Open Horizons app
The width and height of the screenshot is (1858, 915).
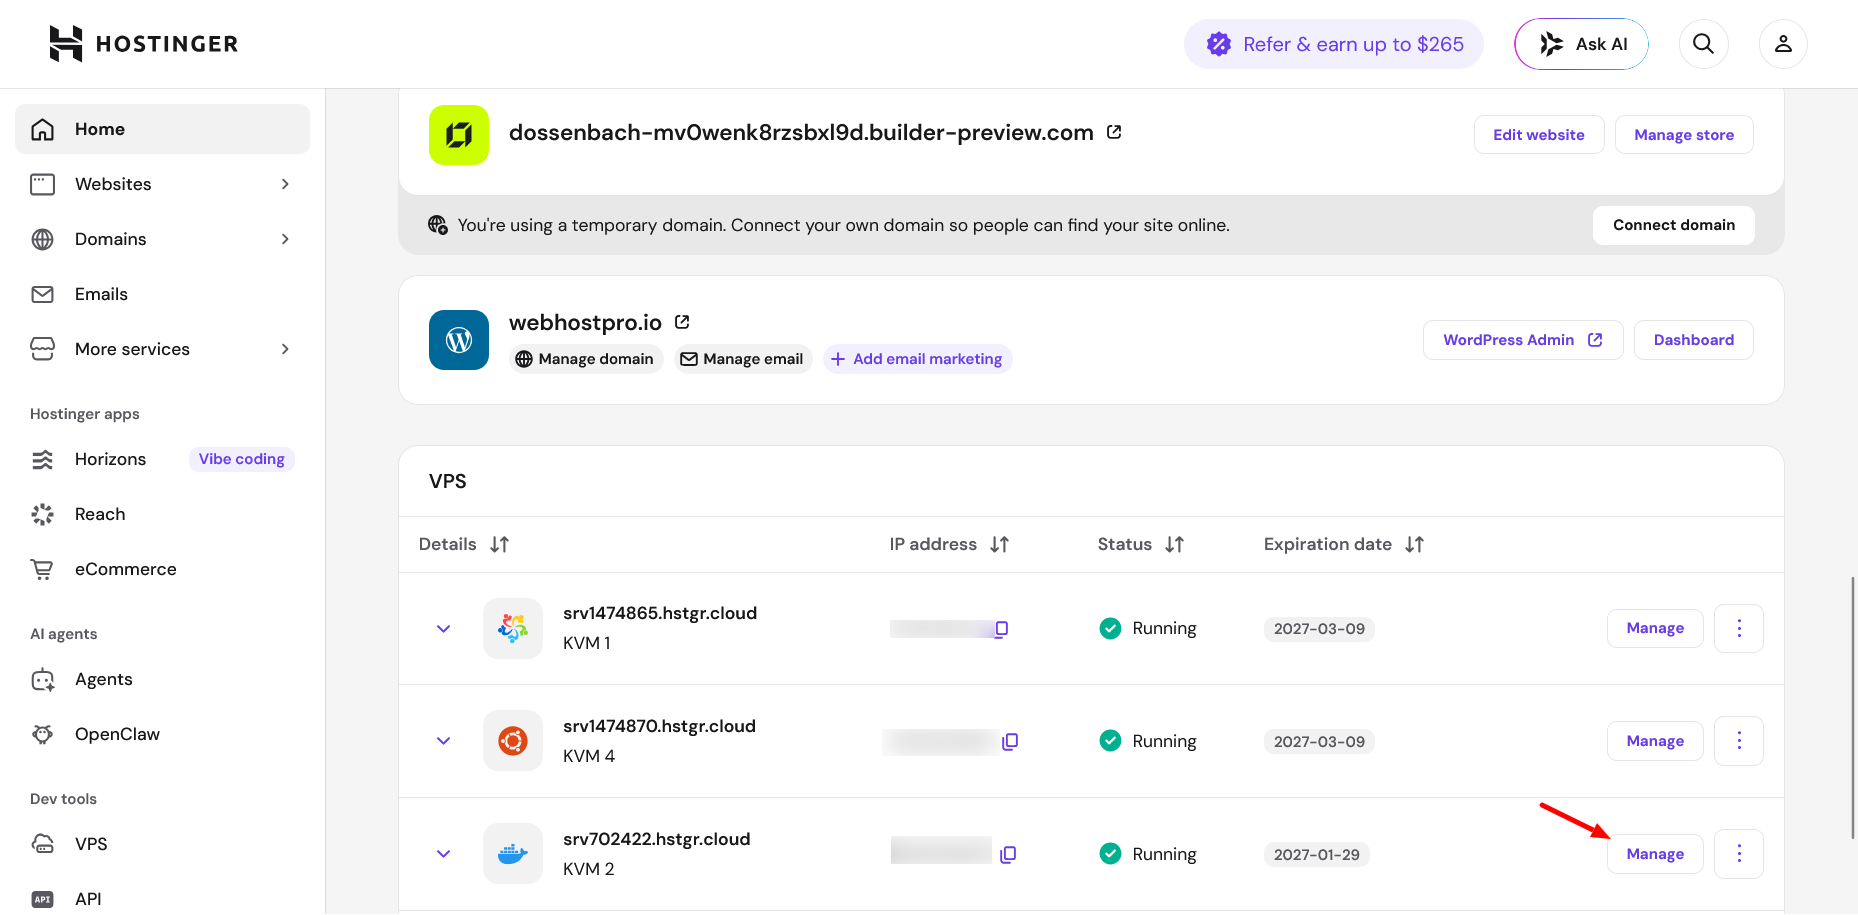110,459
